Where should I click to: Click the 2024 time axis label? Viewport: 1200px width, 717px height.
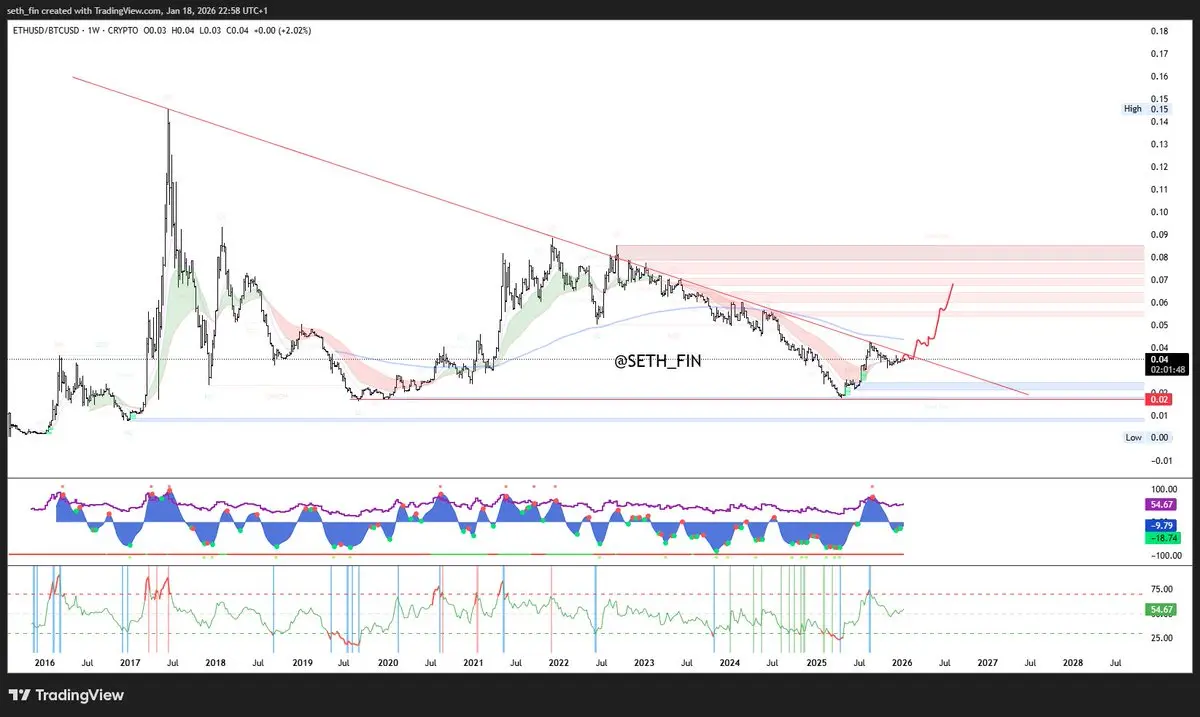pos(730,663)
